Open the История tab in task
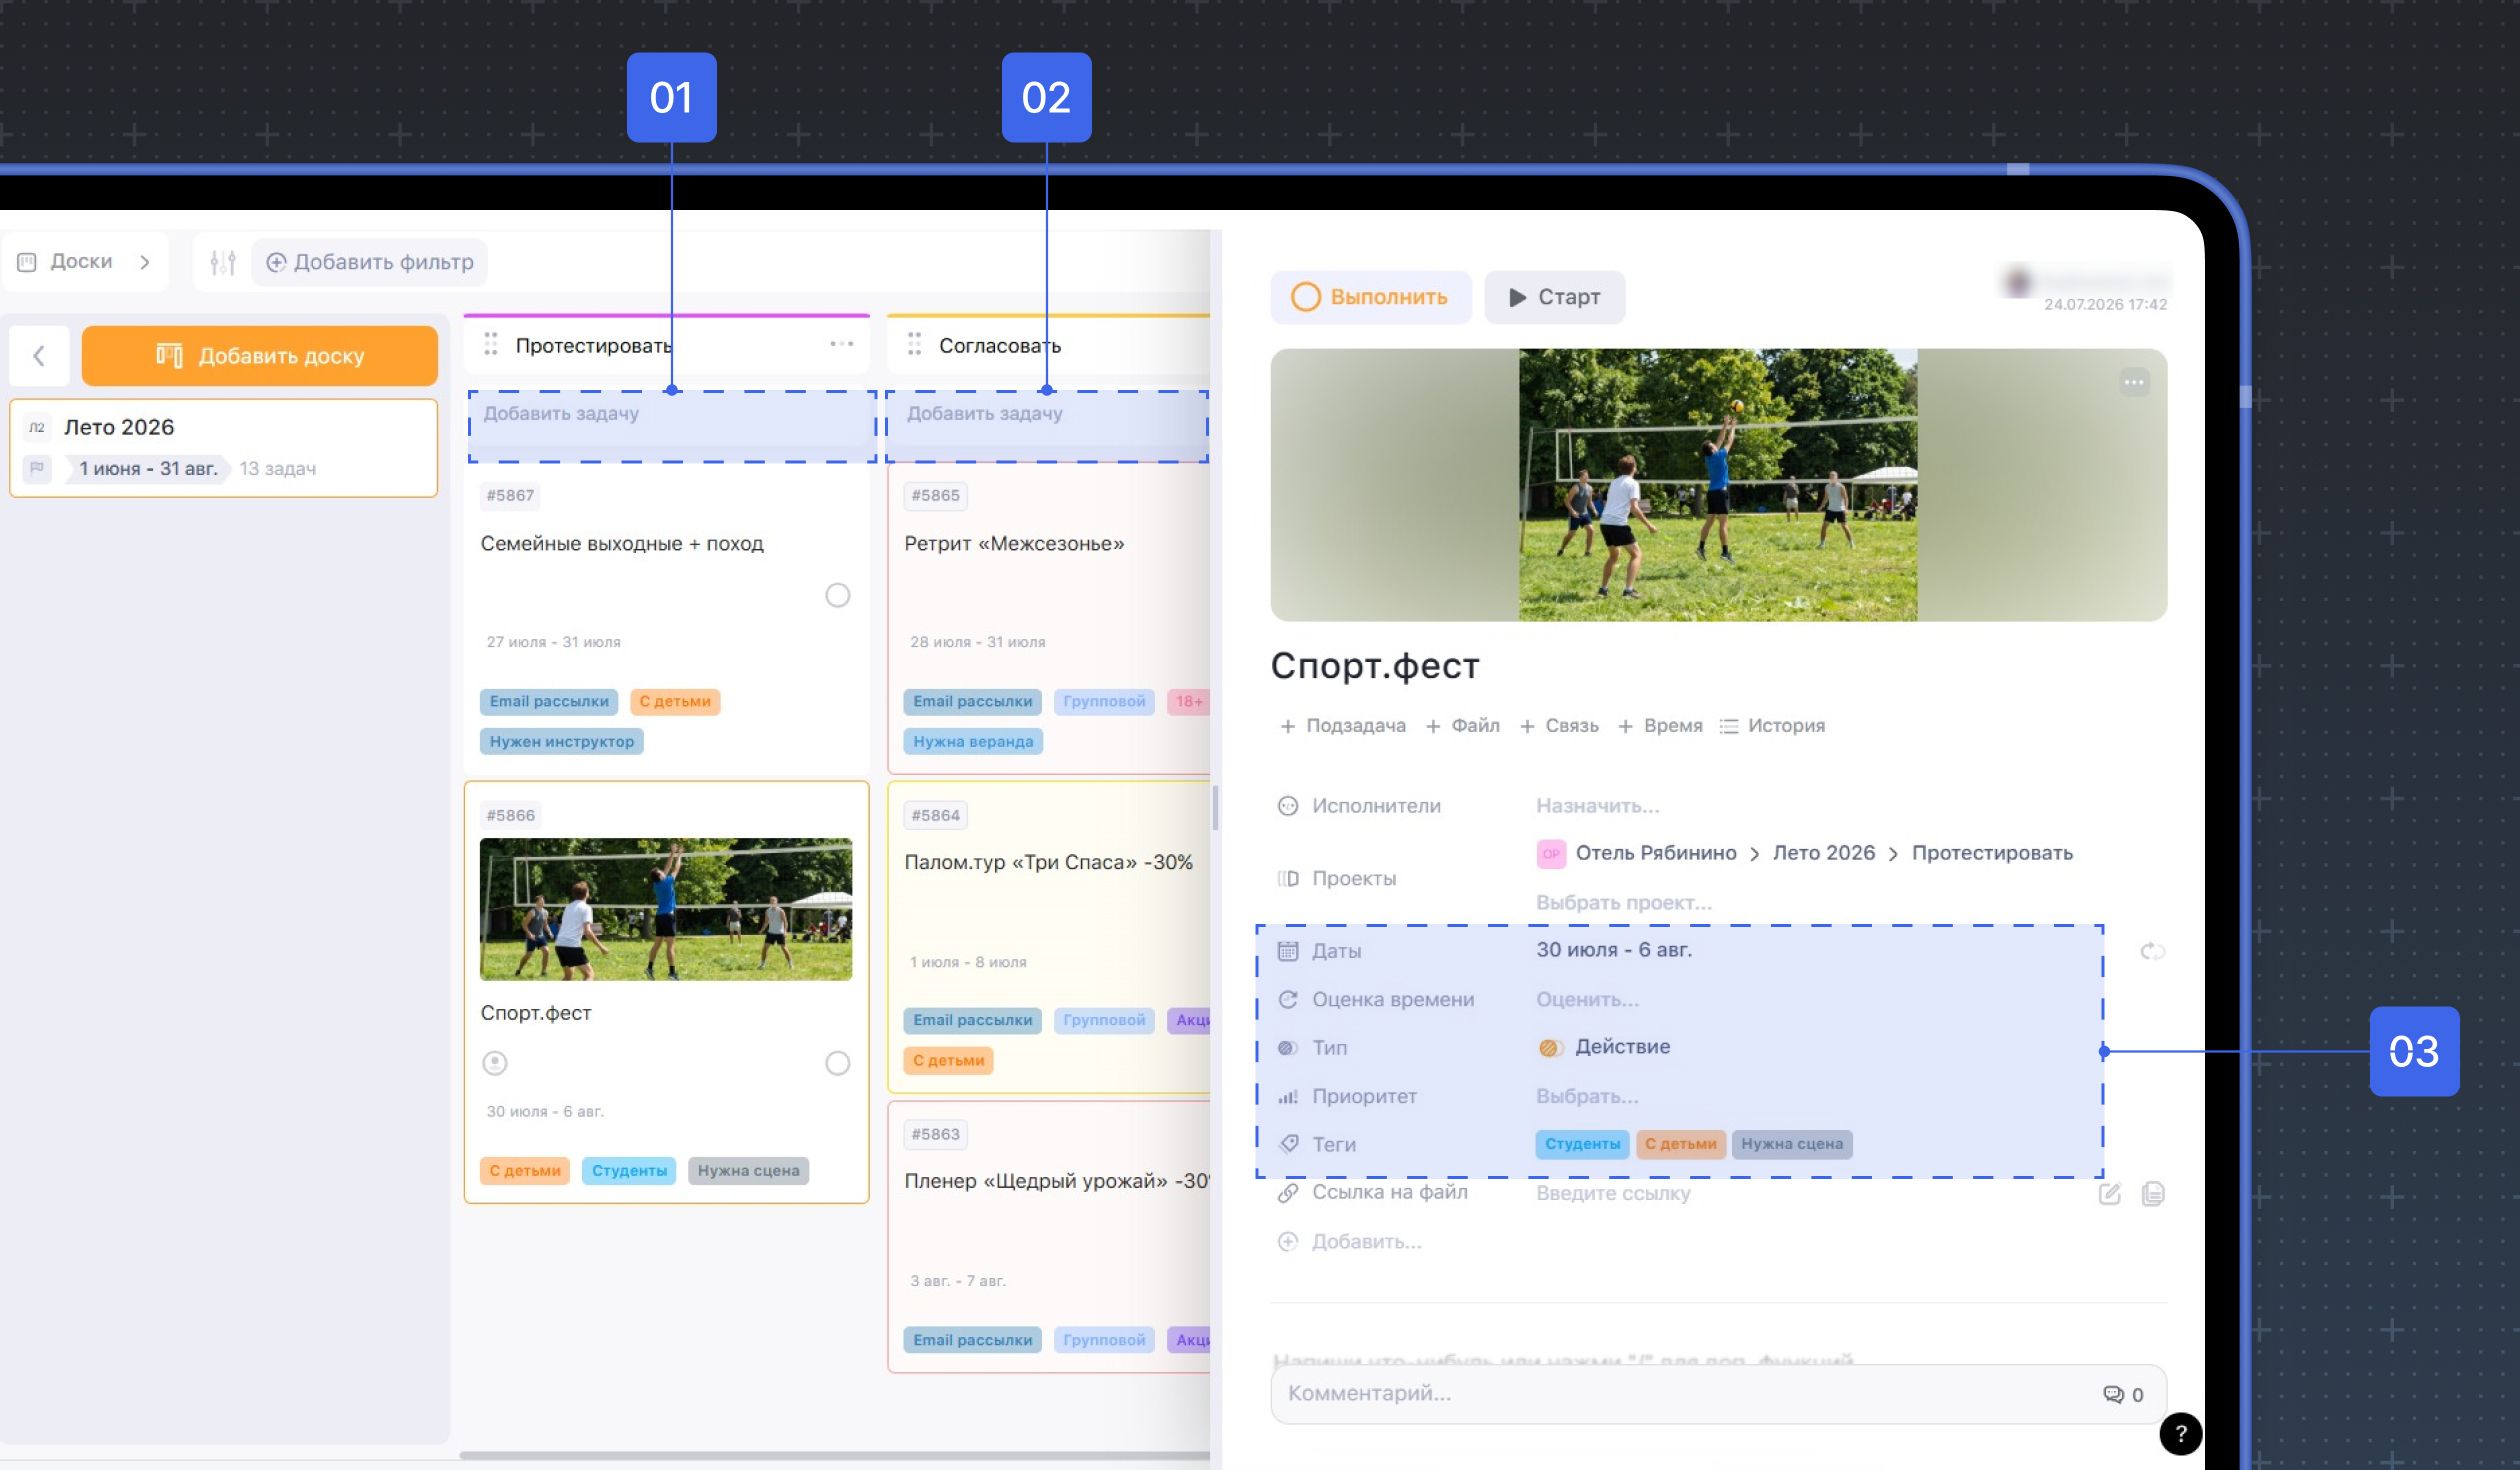 [1772, 726]
